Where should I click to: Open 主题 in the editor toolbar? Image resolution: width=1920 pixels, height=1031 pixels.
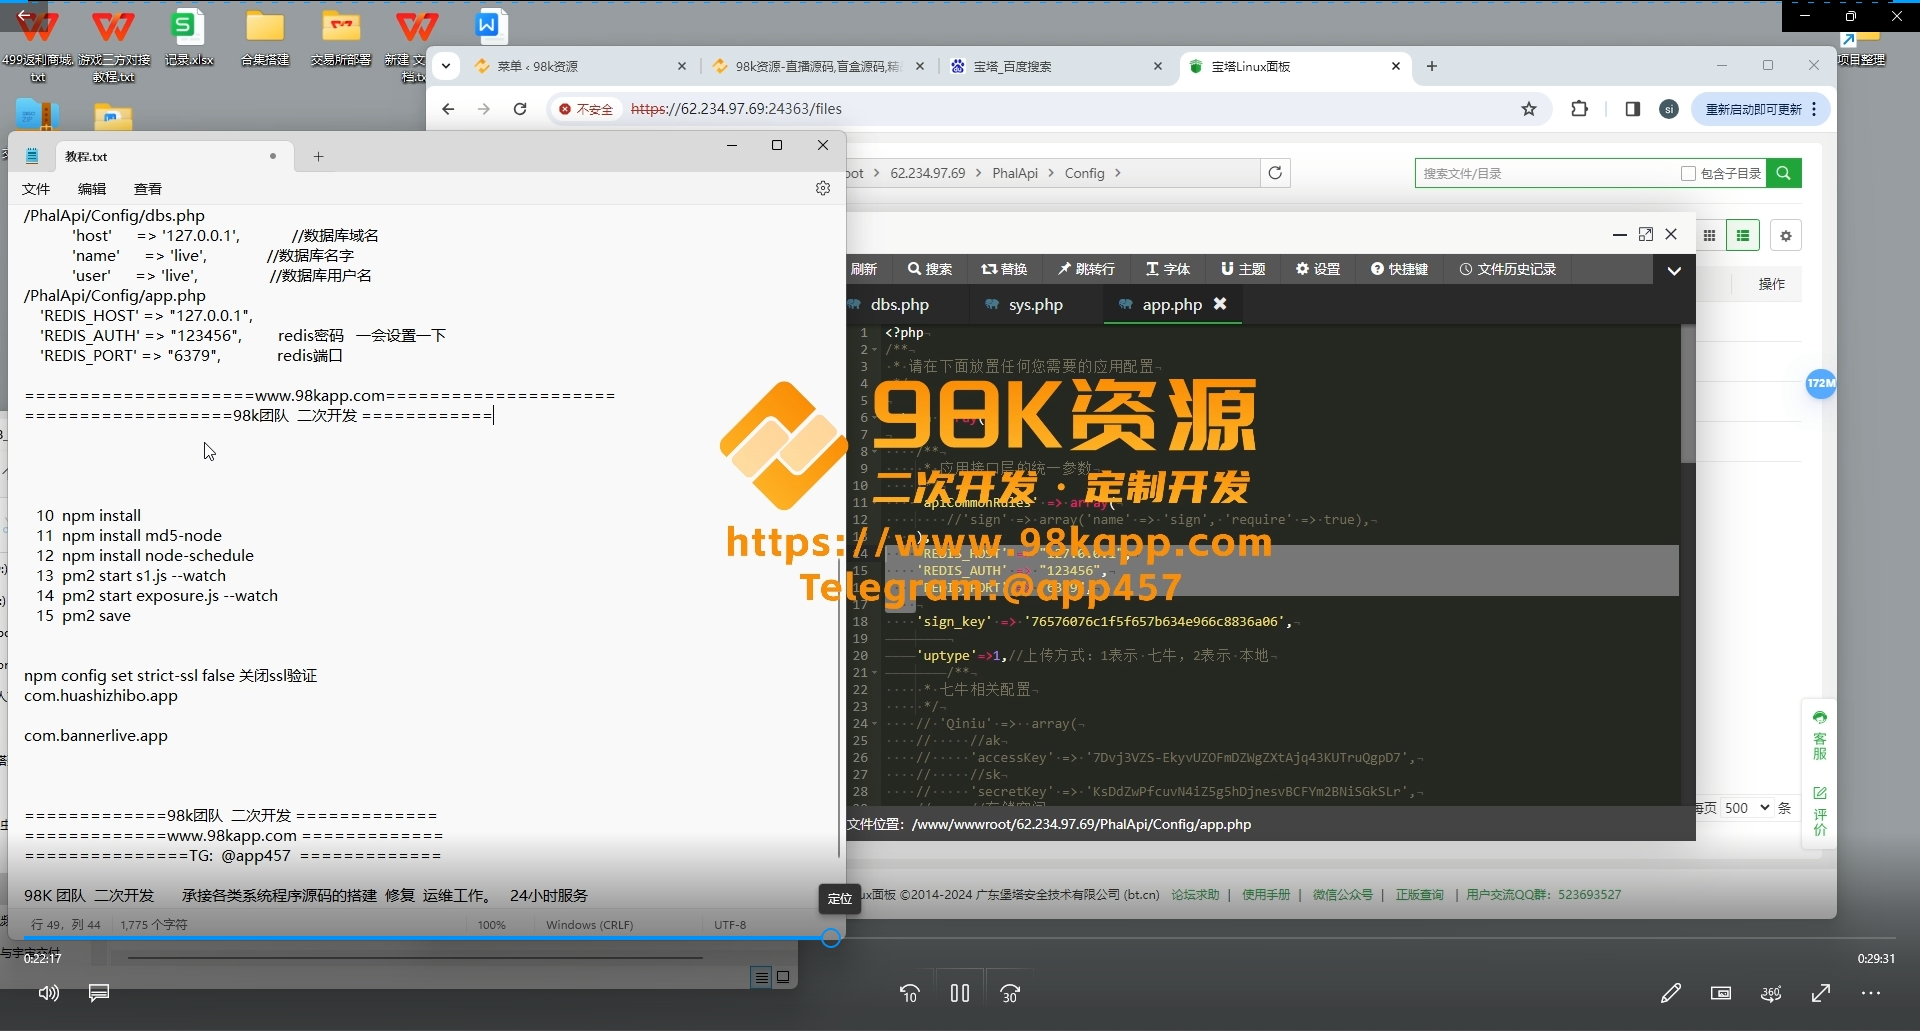tap(1243, 269)
